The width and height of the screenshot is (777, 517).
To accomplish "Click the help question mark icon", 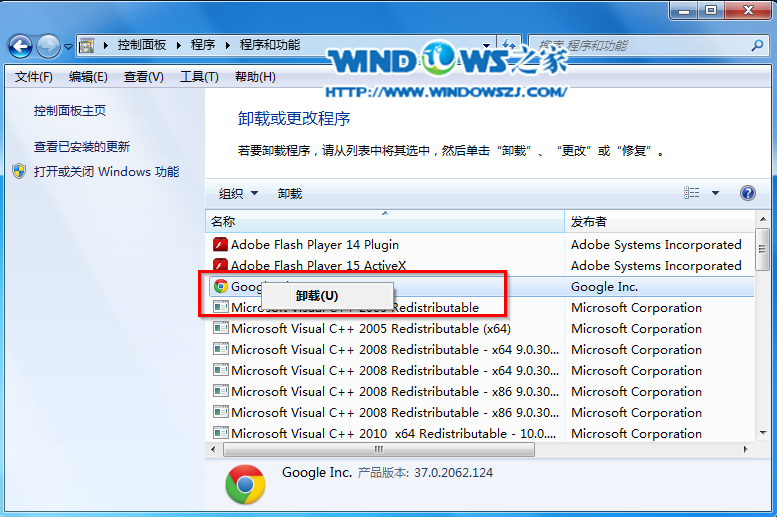I will pos(747,193).
